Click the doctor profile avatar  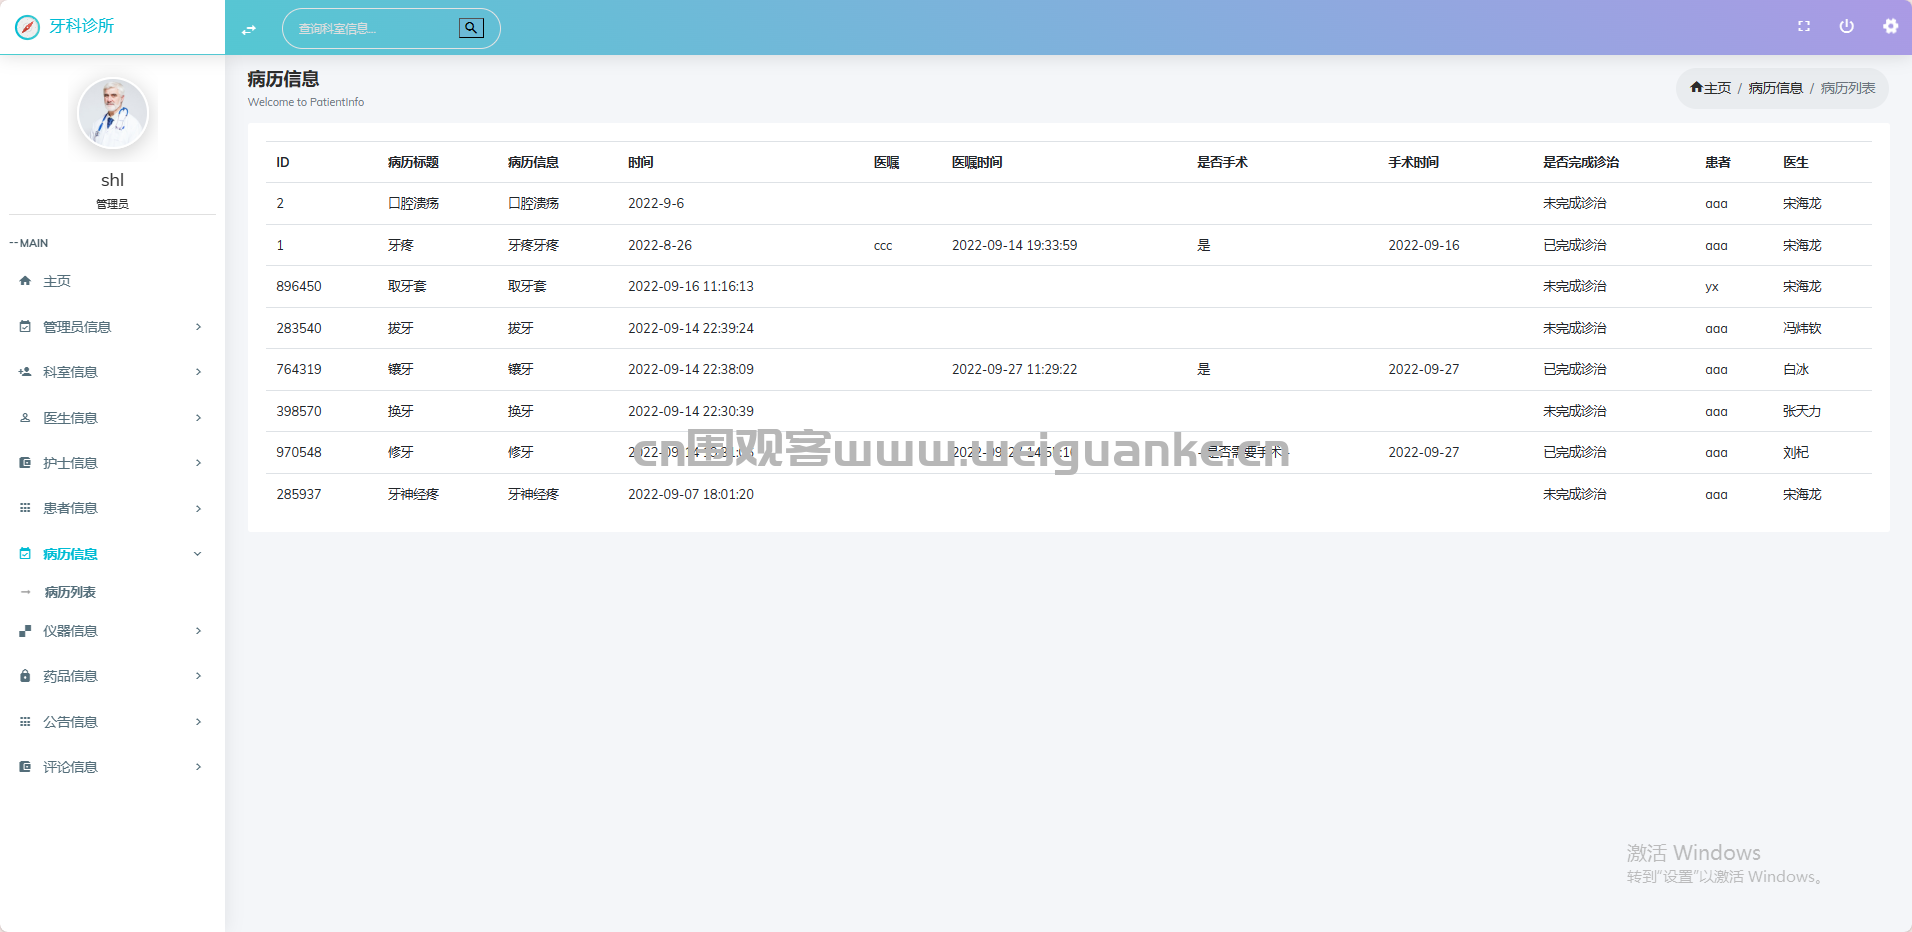pyautogui.click(x=113, y=114)
